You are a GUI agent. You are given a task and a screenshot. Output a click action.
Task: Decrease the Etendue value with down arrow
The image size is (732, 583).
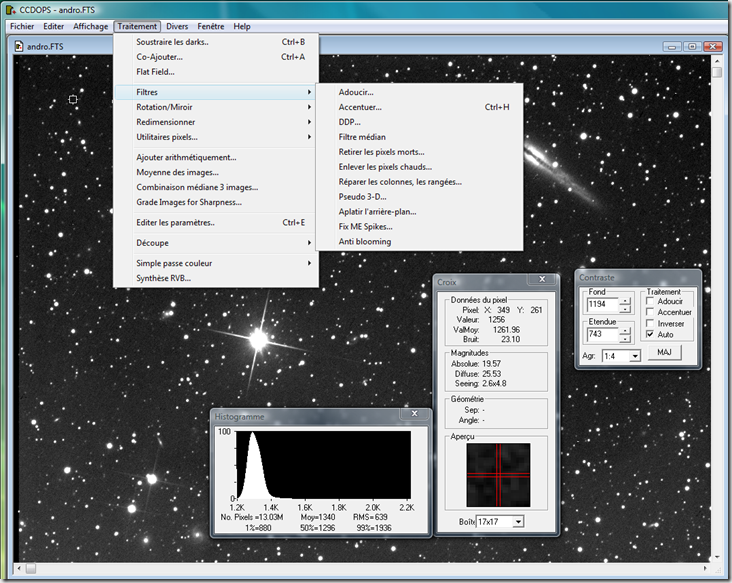tap(625, 338)
